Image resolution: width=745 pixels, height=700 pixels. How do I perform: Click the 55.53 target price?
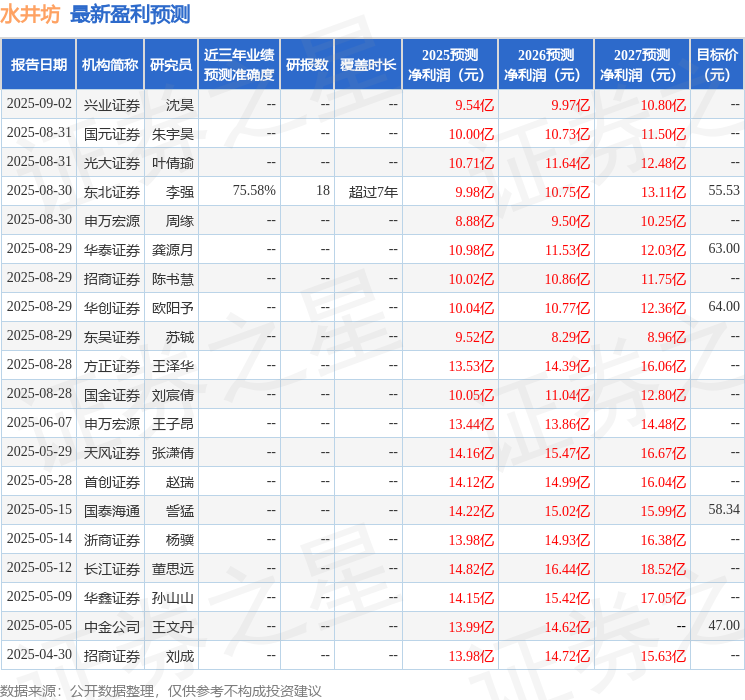pos(724,191)
